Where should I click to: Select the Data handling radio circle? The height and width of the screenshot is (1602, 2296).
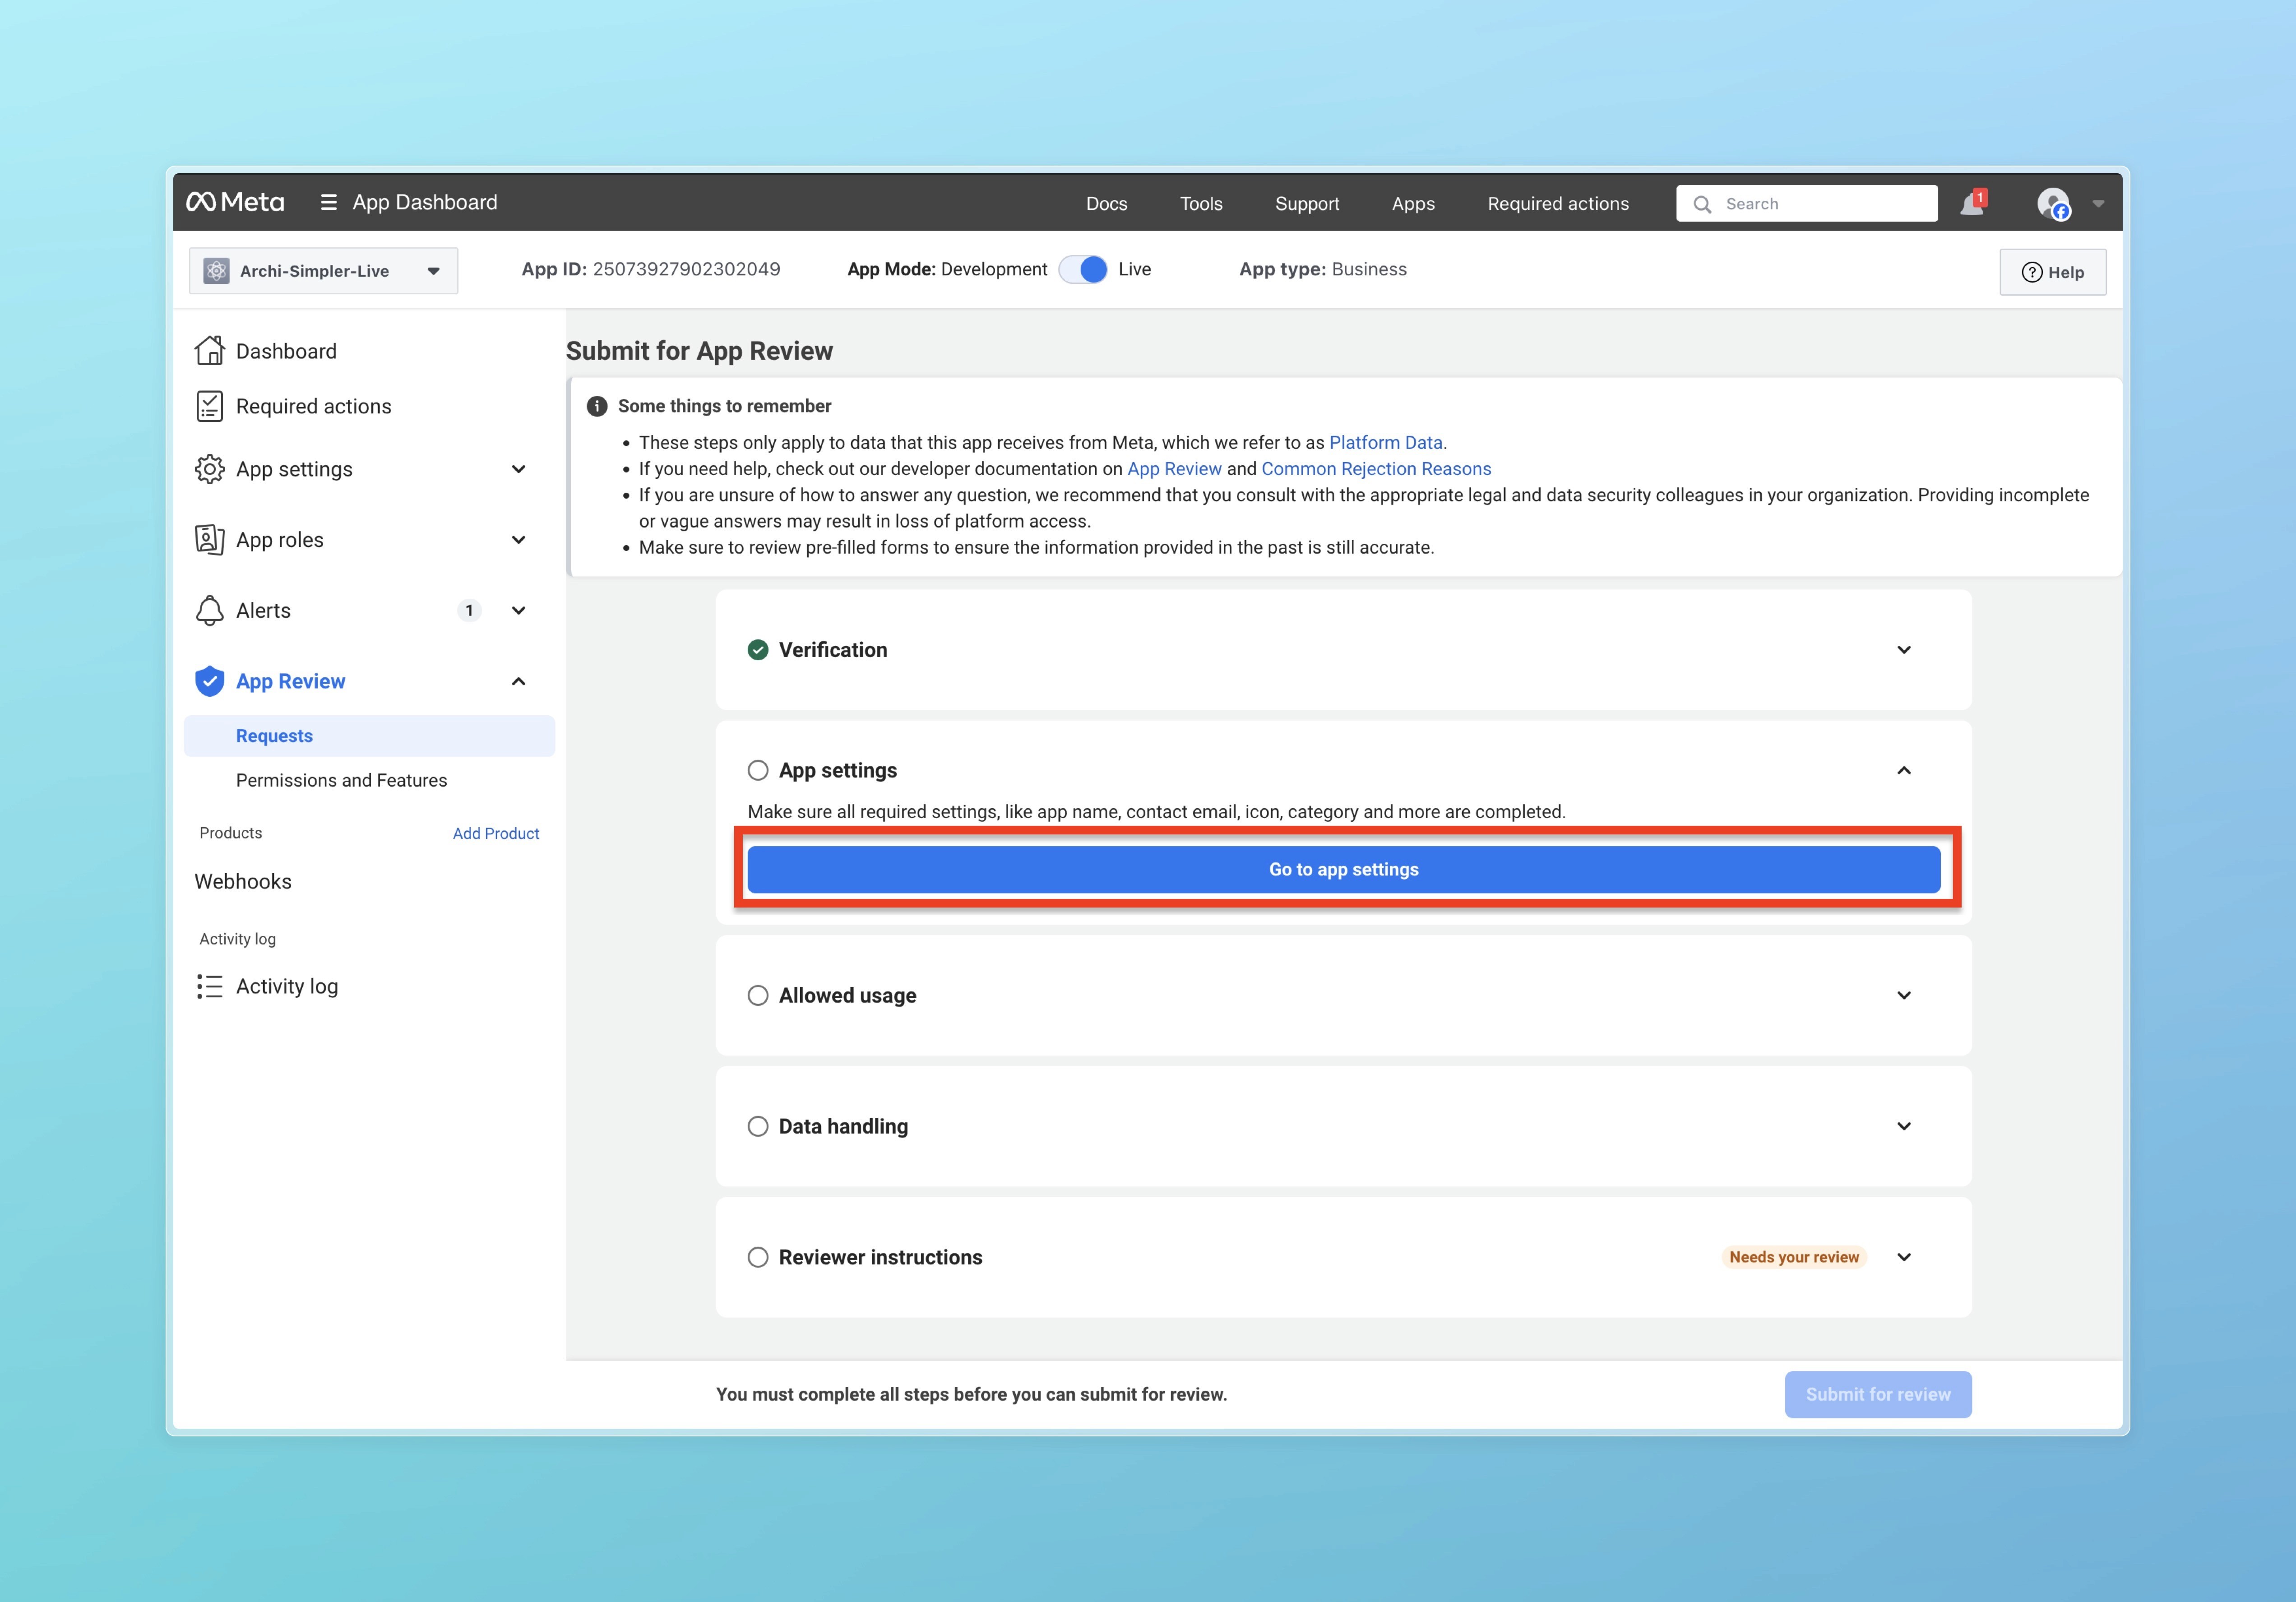758,1126
